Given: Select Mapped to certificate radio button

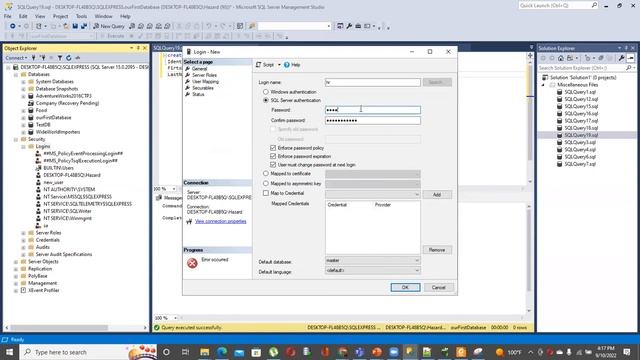Looking at the screenshot, I should (266, 173).
